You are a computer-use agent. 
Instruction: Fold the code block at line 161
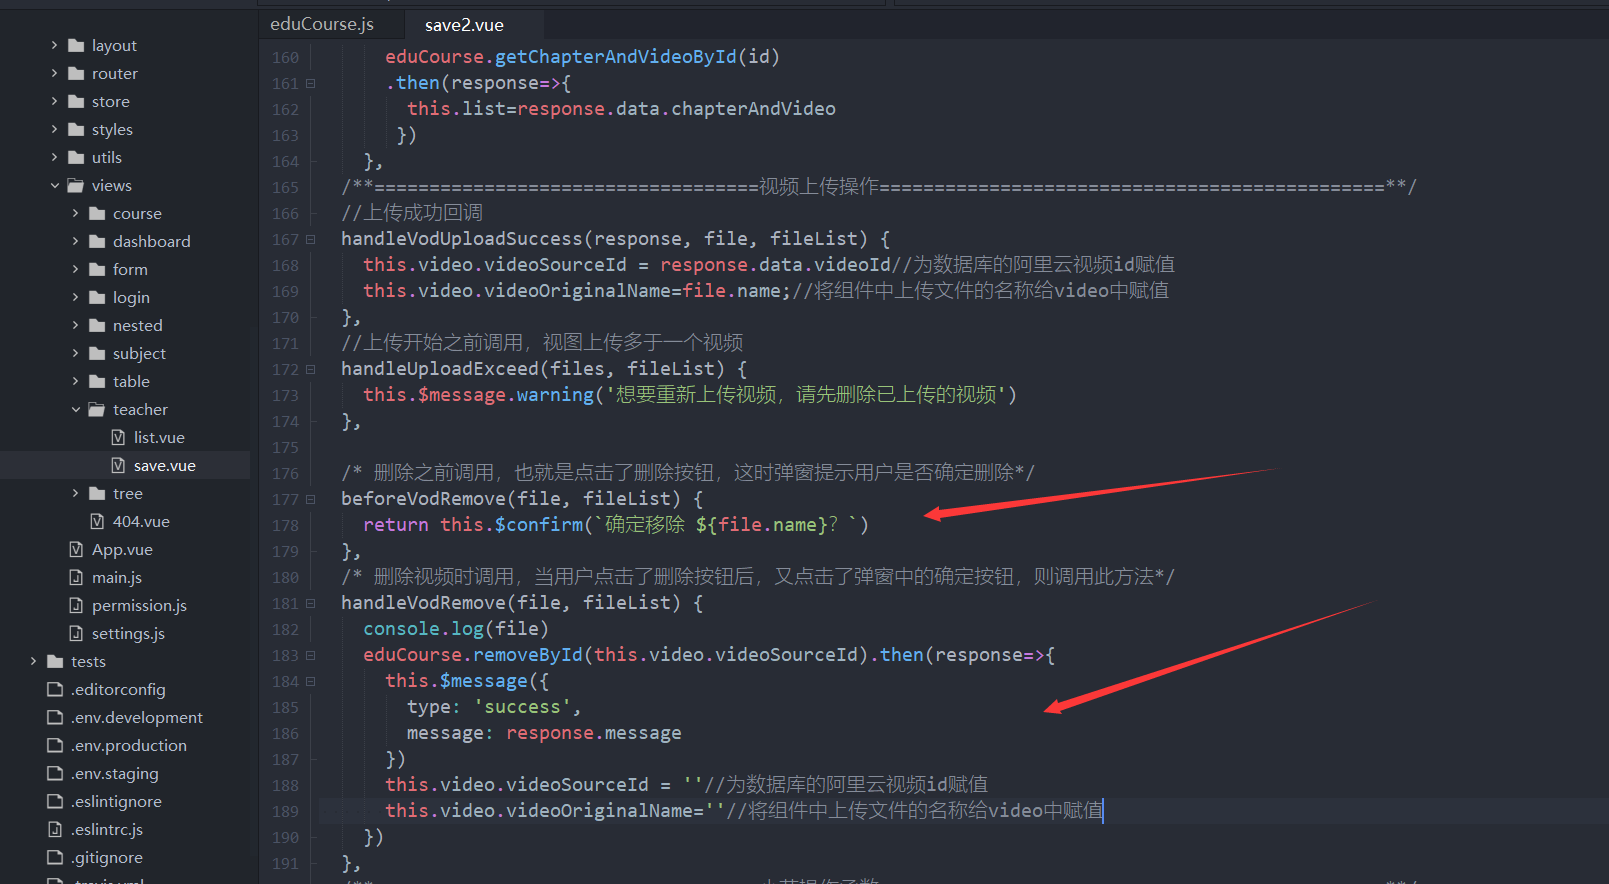tap(311, 83)
